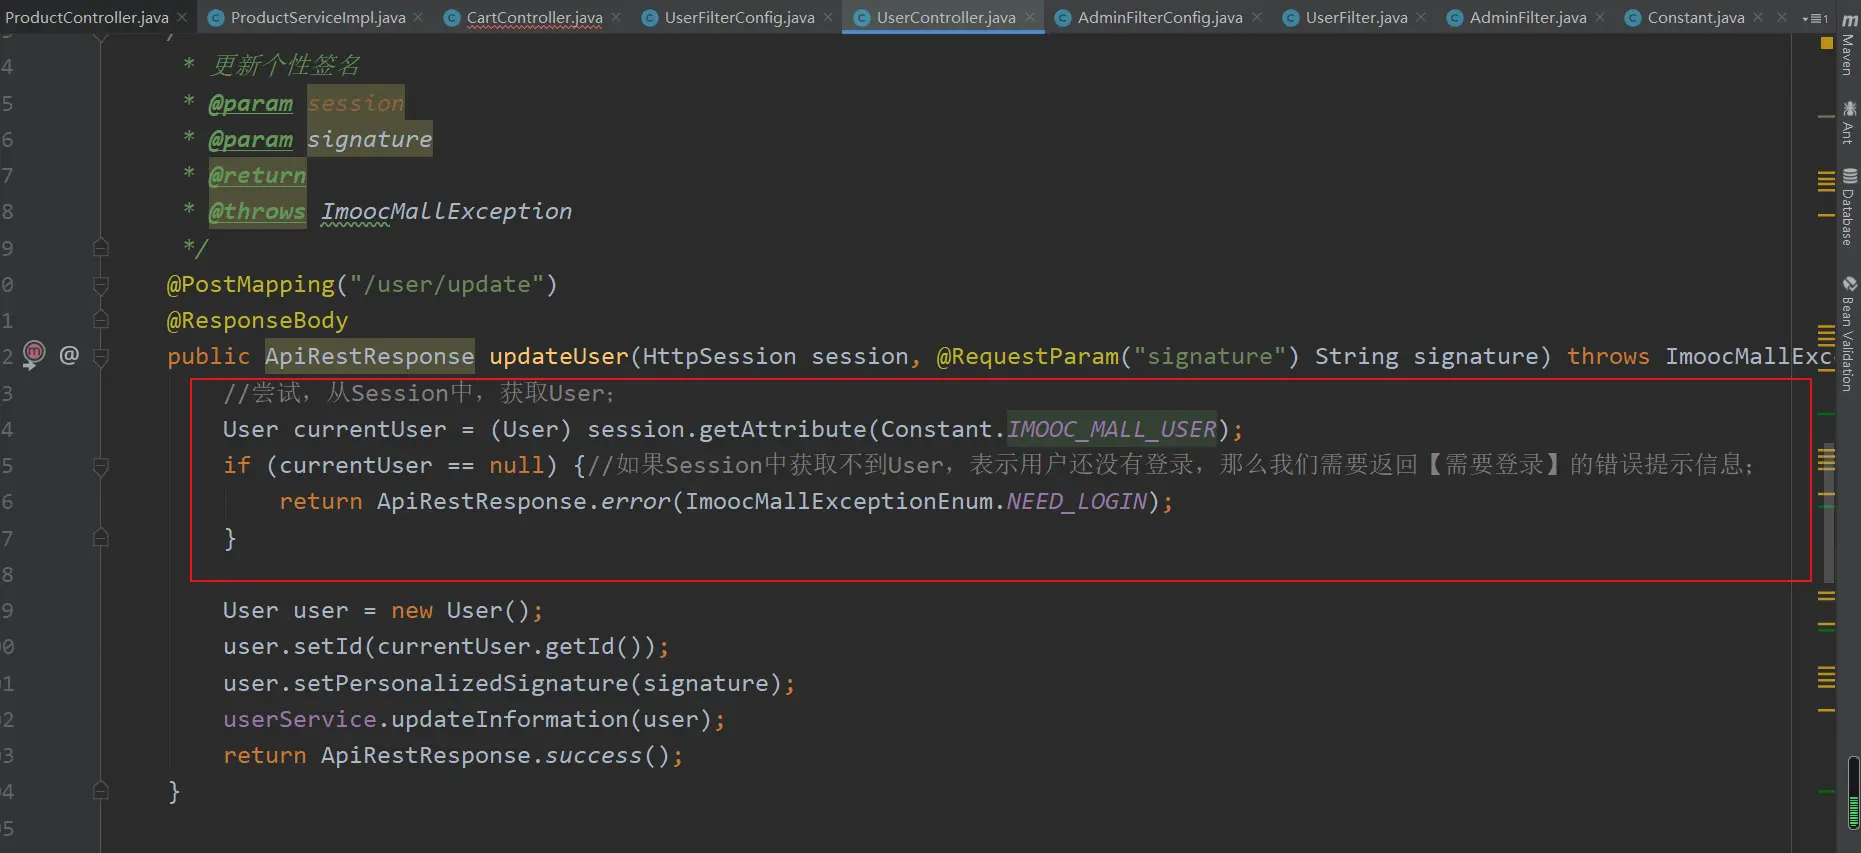Click the yellow inspection indicator square
The width and height of the screenshot is (1861, 853).
pos(1827,44)
